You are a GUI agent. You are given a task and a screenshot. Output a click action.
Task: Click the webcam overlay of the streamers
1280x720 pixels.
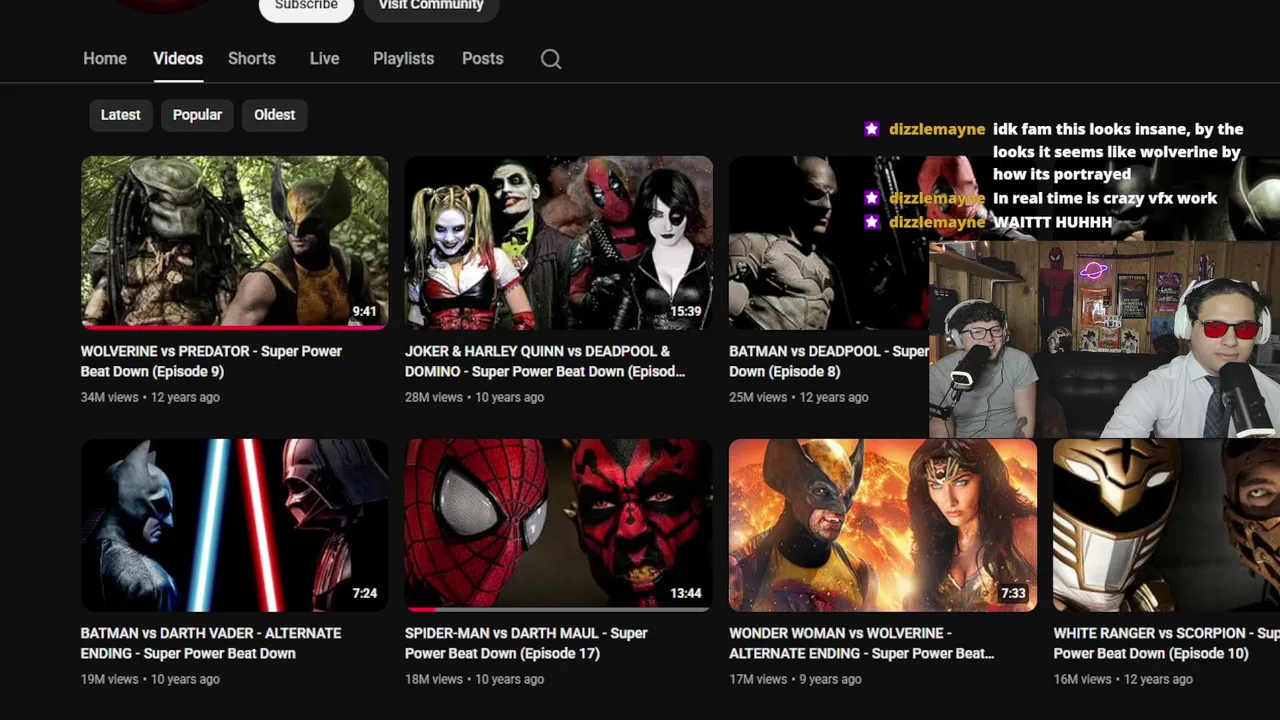(1104, 339)
